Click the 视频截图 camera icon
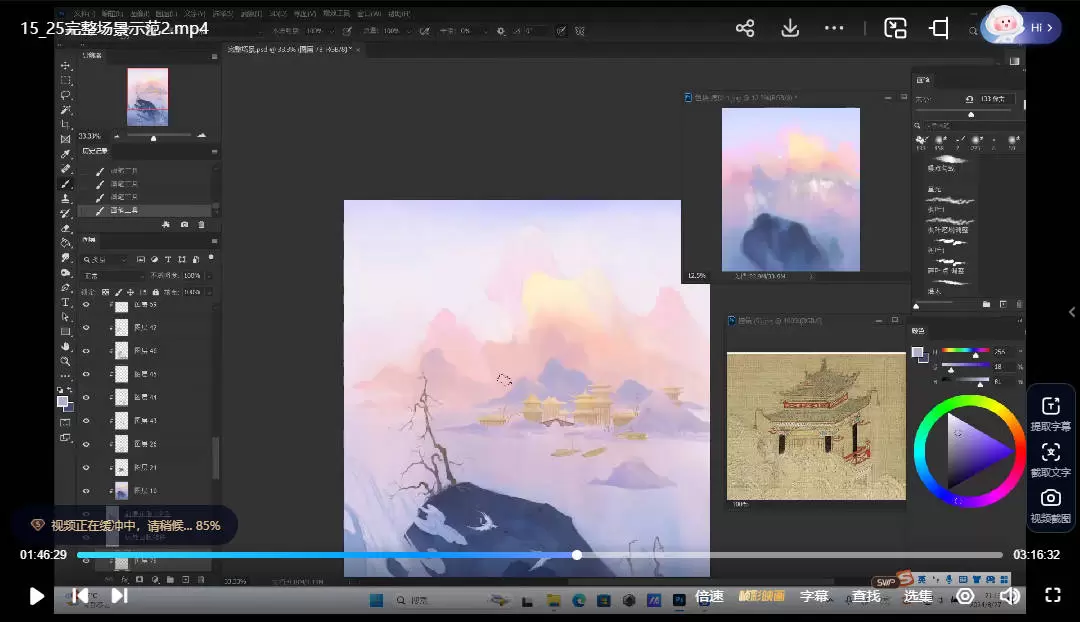 (1050, 498)
